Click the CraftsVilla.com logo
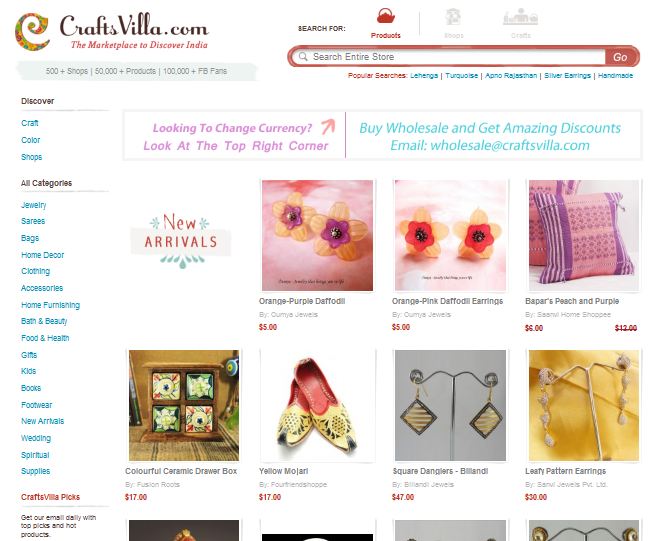This screenshot has height=541, width=666. [x=112, y=31]
